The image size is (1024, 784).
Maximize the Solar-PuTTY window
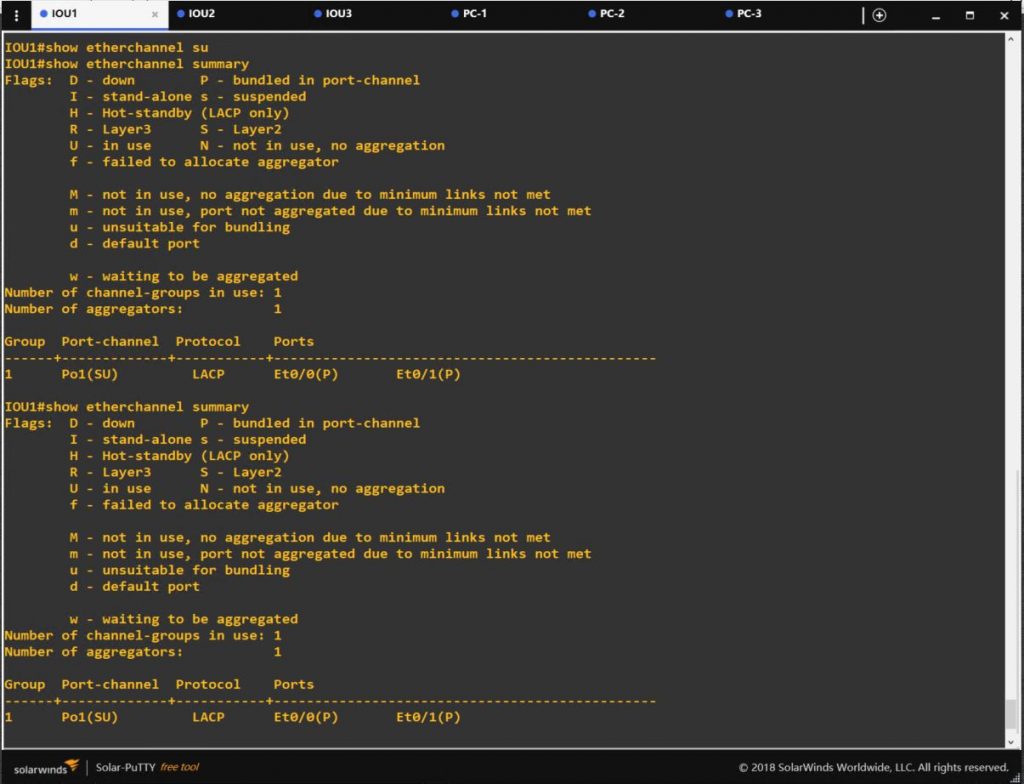coord(970,16)
